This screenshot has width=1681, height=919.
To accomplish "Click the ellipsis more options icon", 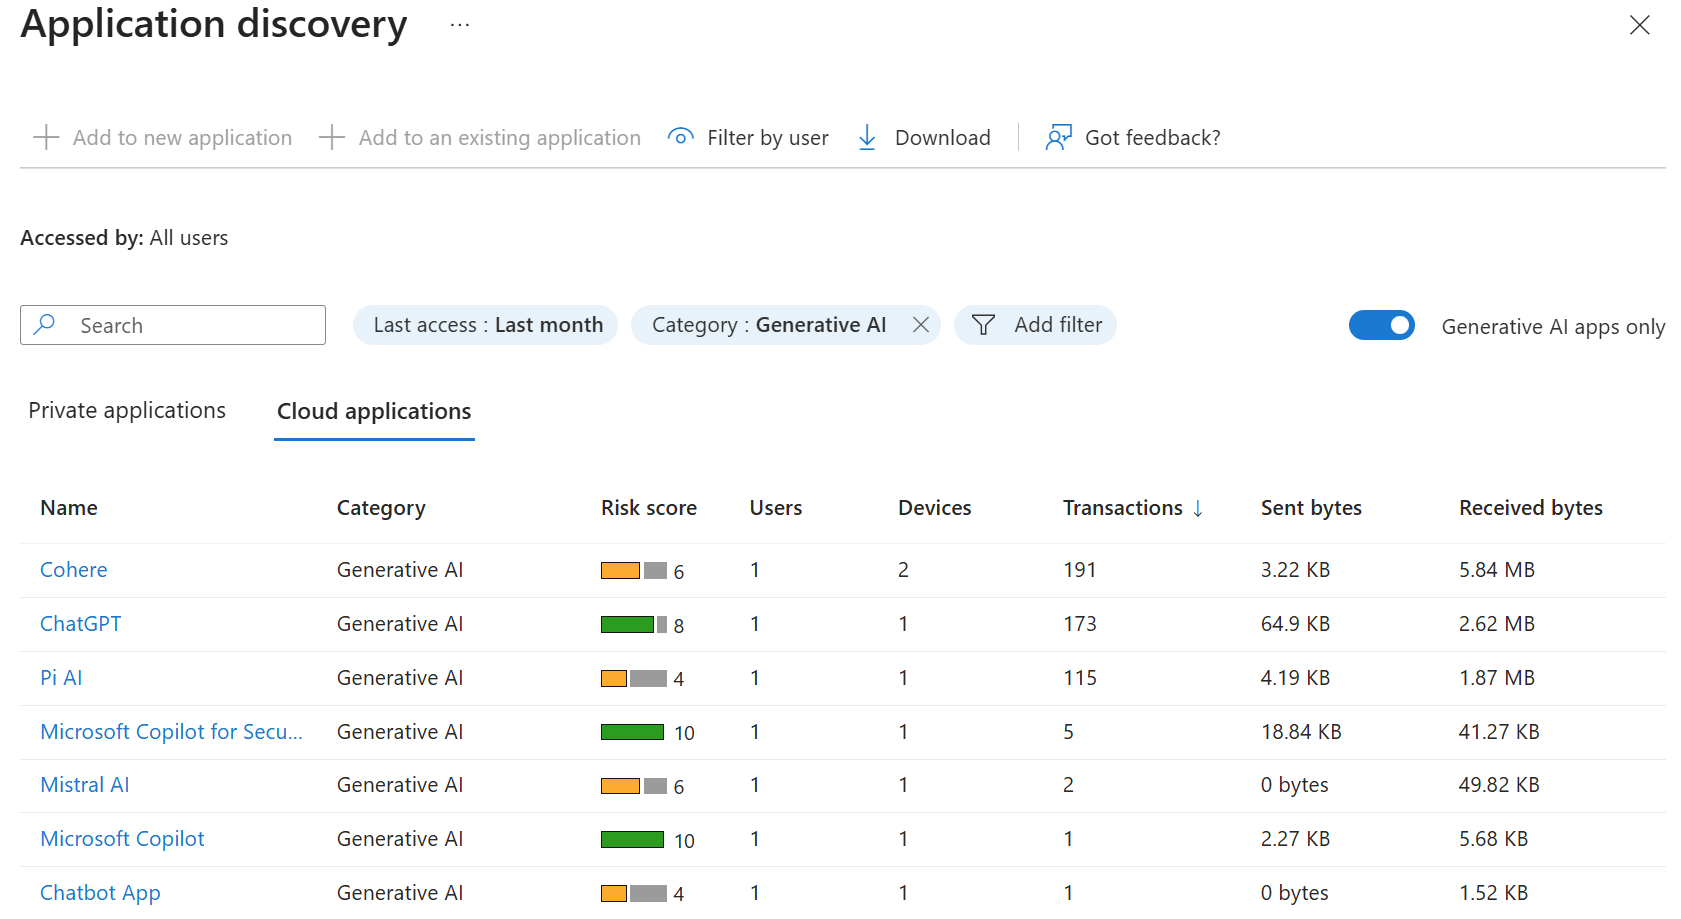I will (x=459, y=25).
